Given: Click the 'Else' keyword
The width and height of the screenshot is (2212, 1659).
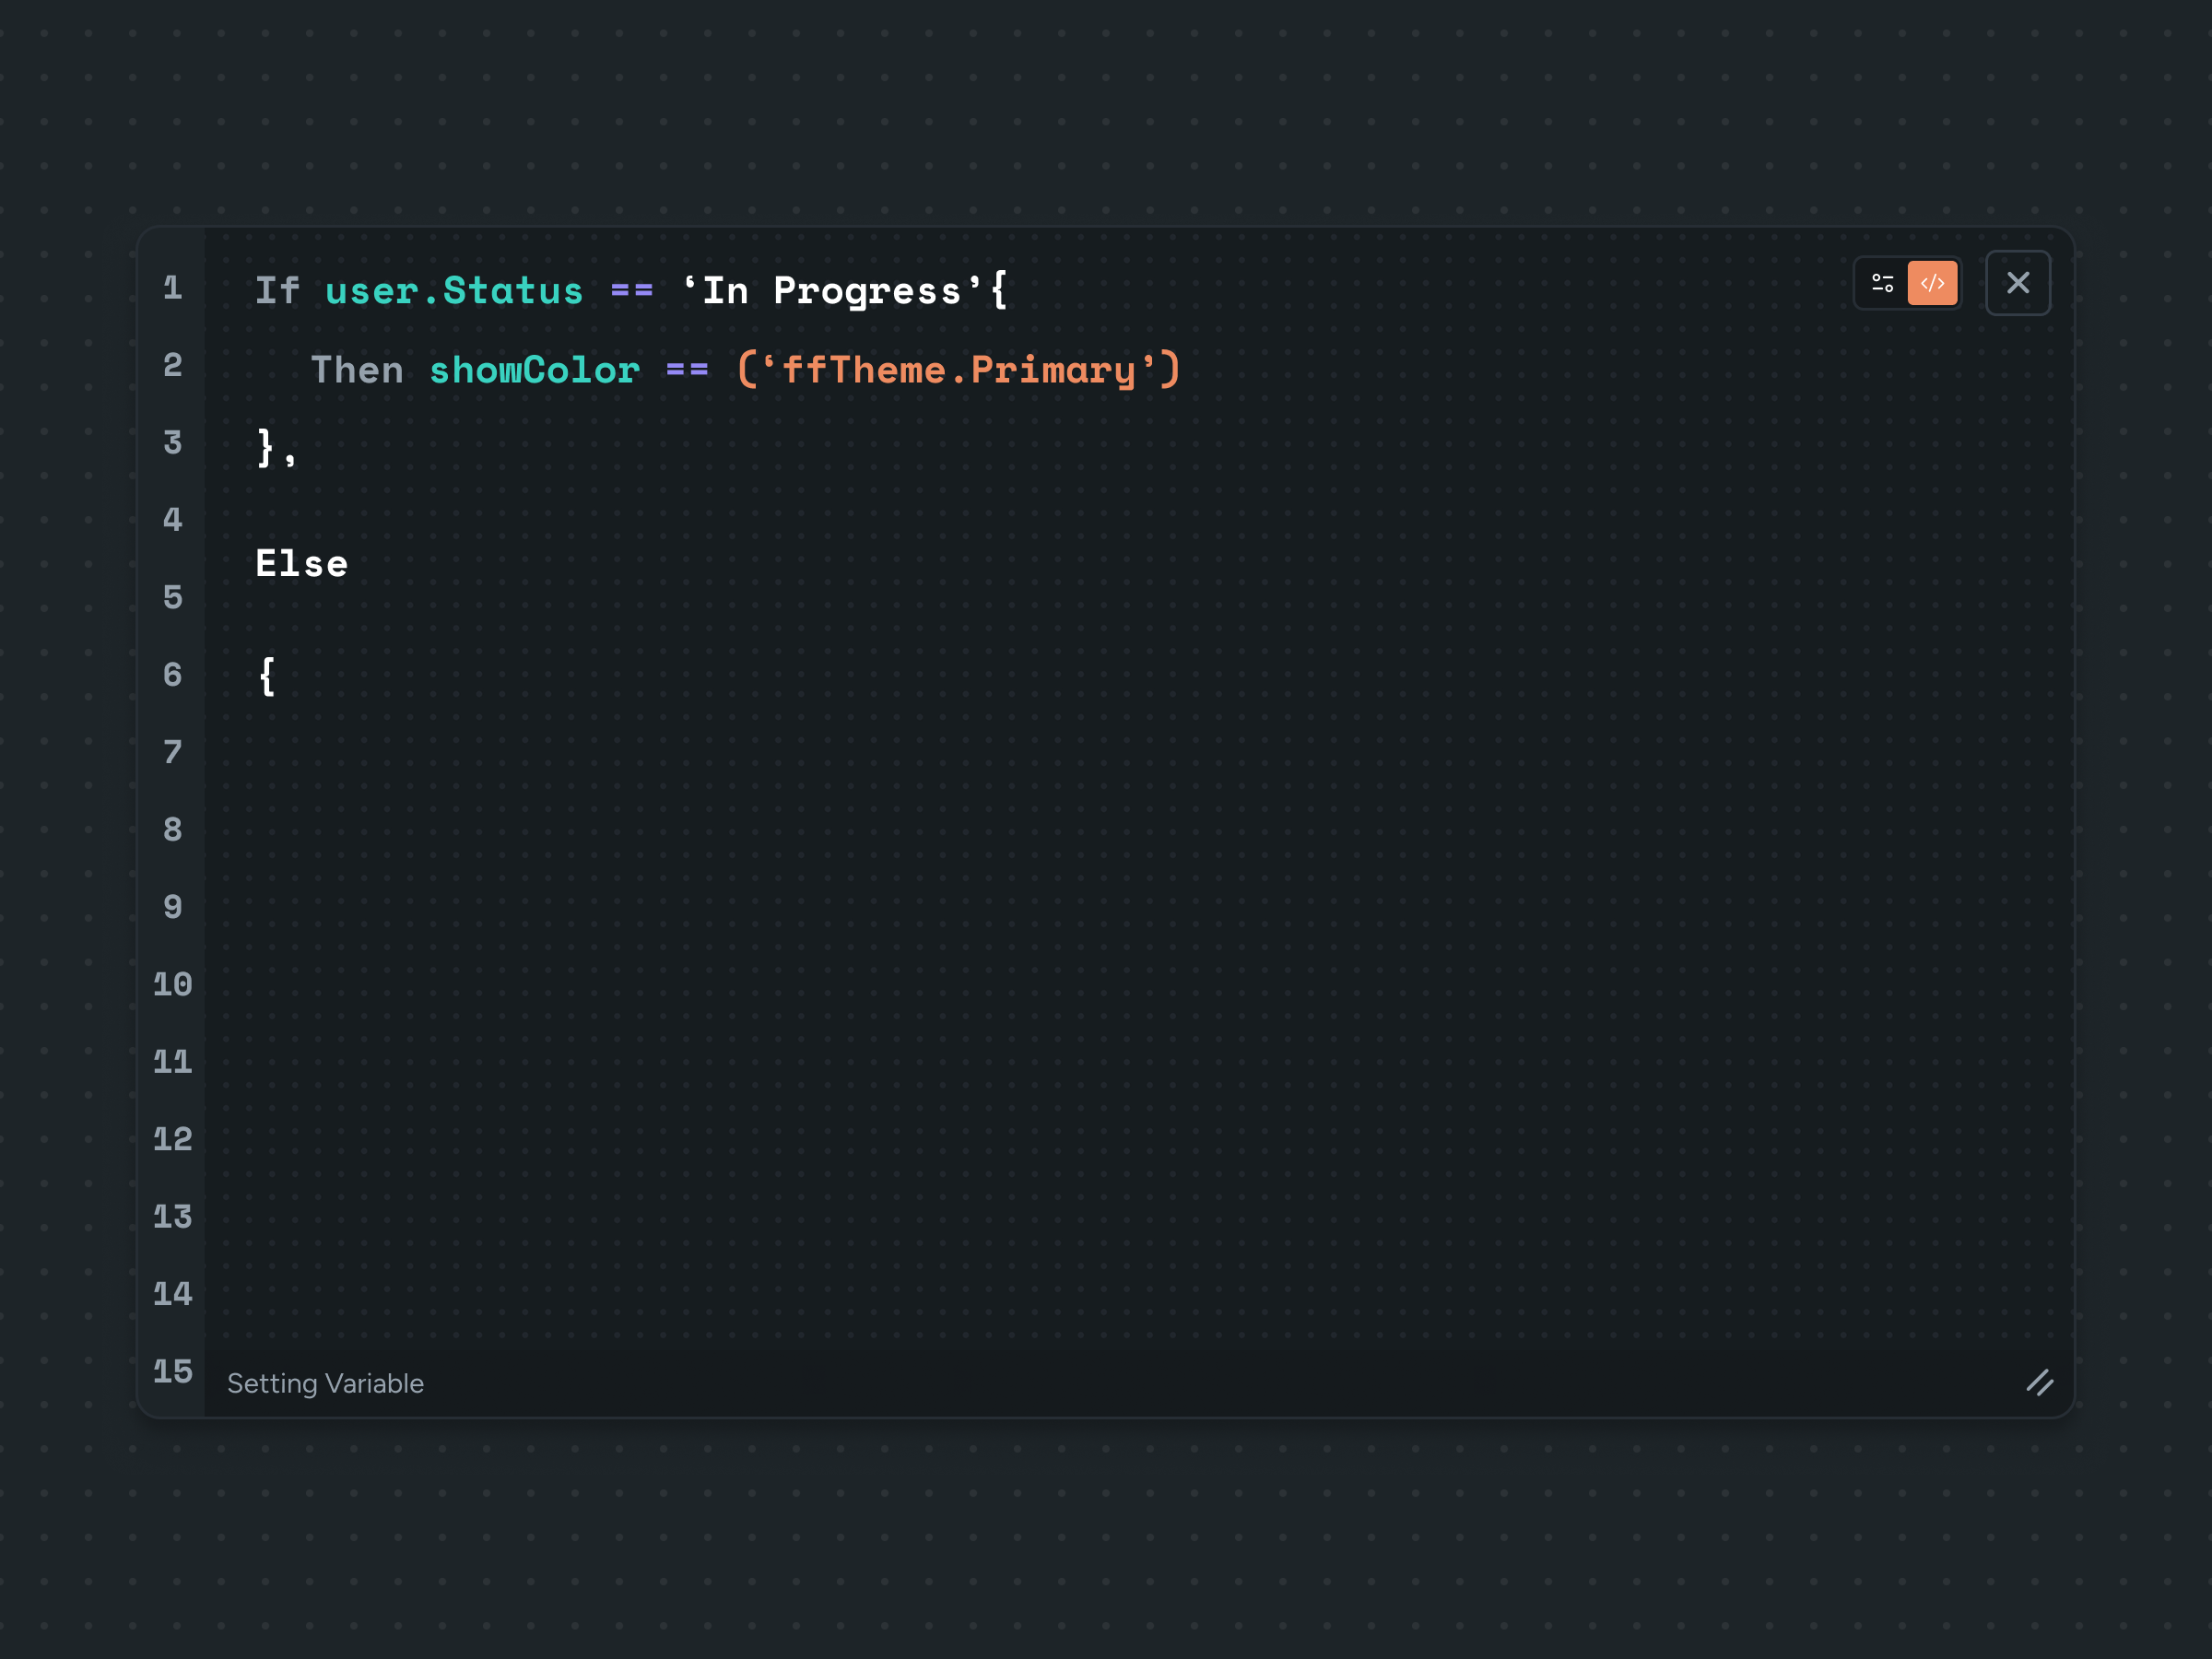Looking at the screenshot, I should tap(302, 564).
